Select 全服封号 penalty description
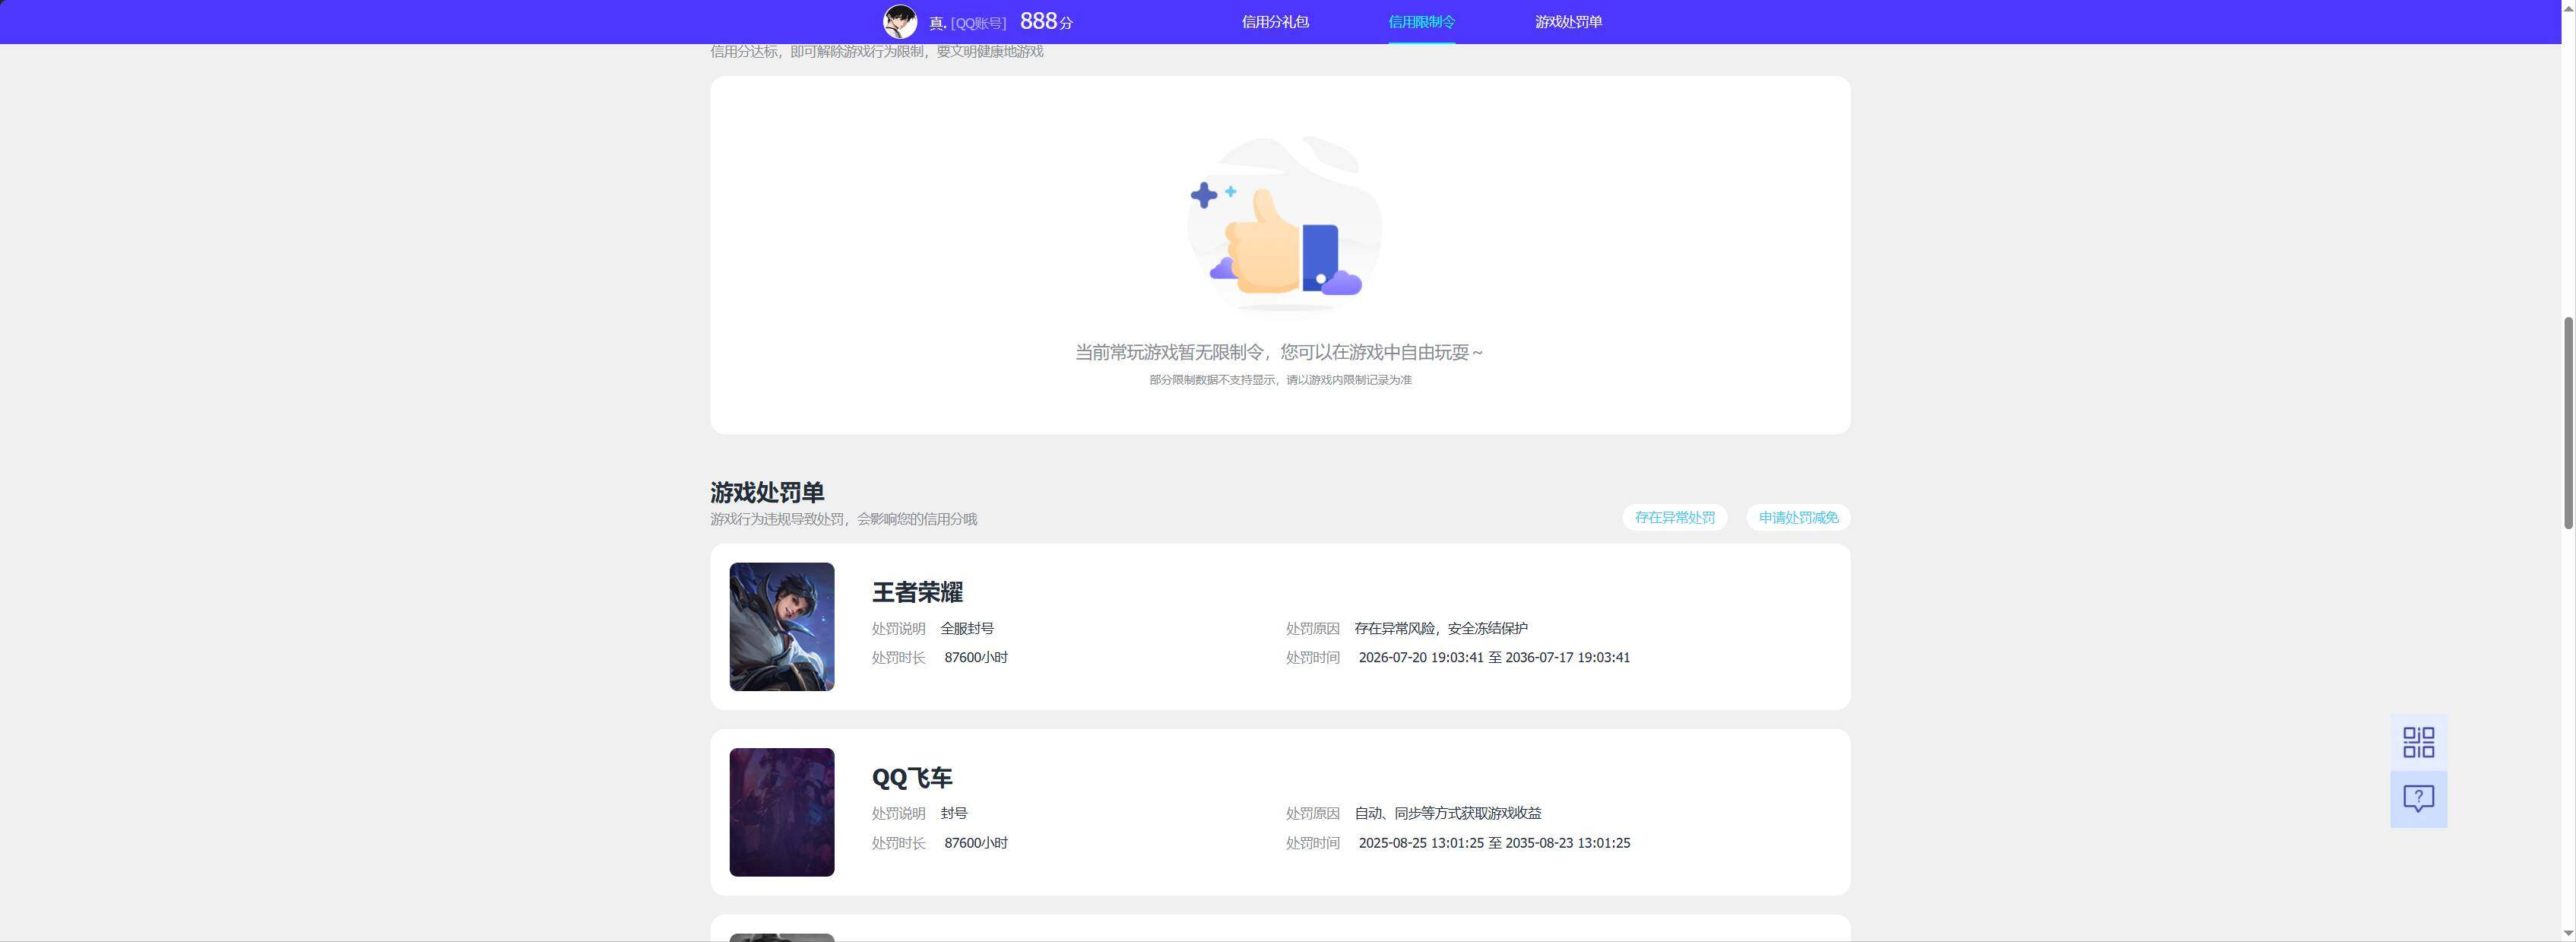Viewport: 2576px width, 942px height. [x=967, y=628]
